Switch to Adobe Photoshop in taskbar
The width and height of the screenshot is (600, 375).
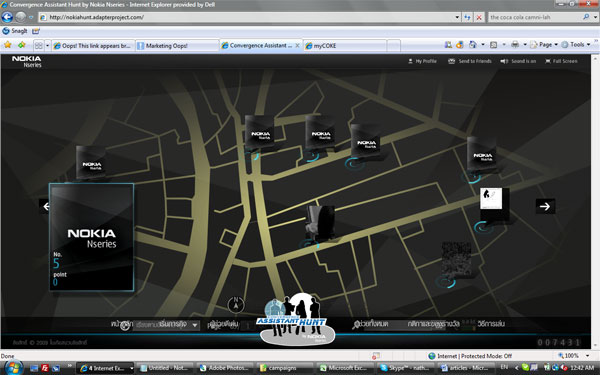tap(225, 368)
